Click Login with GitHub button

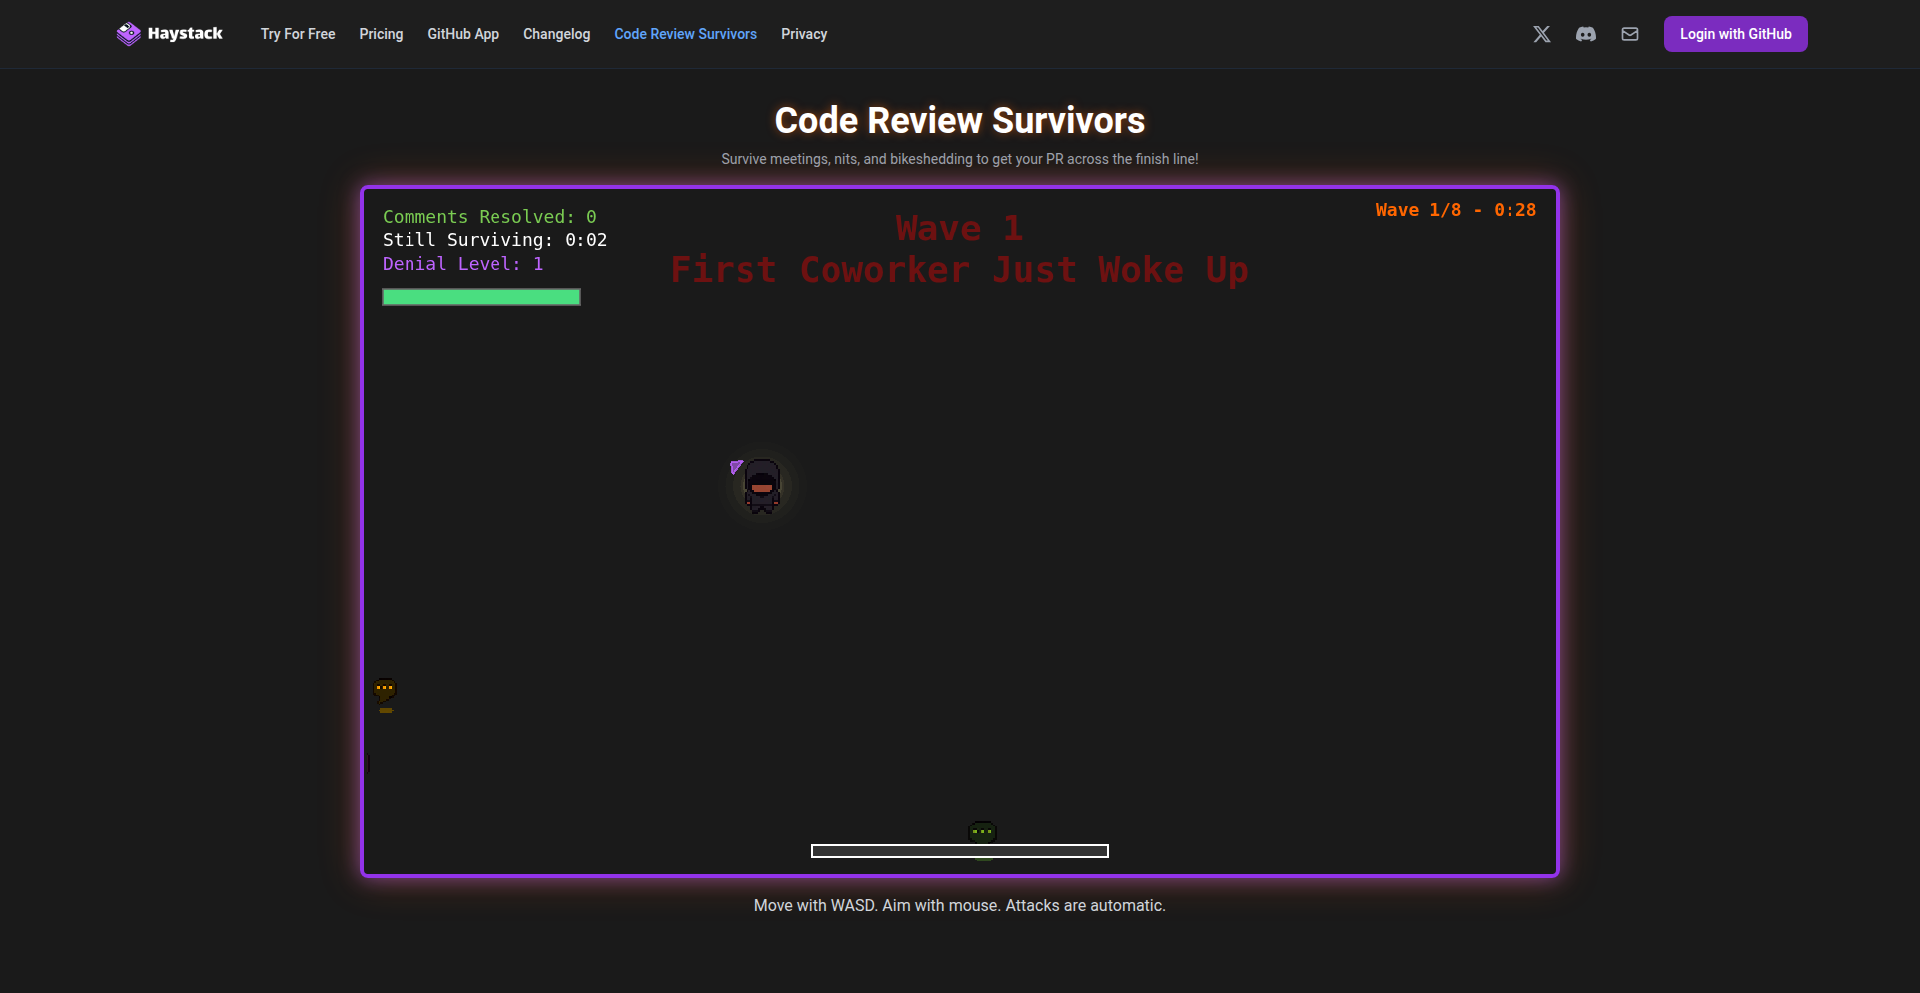point(1735,34)
